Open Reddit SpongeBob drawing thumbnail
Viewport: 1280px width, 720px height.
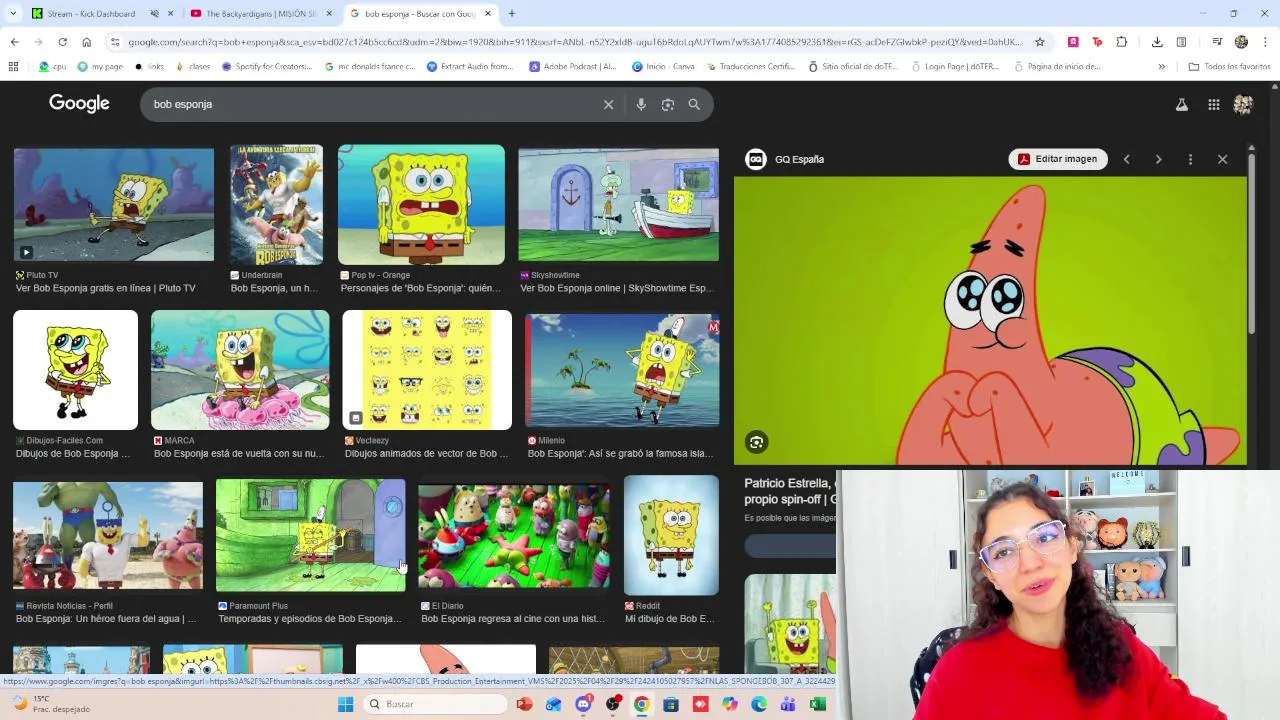(x=671, y=535)
